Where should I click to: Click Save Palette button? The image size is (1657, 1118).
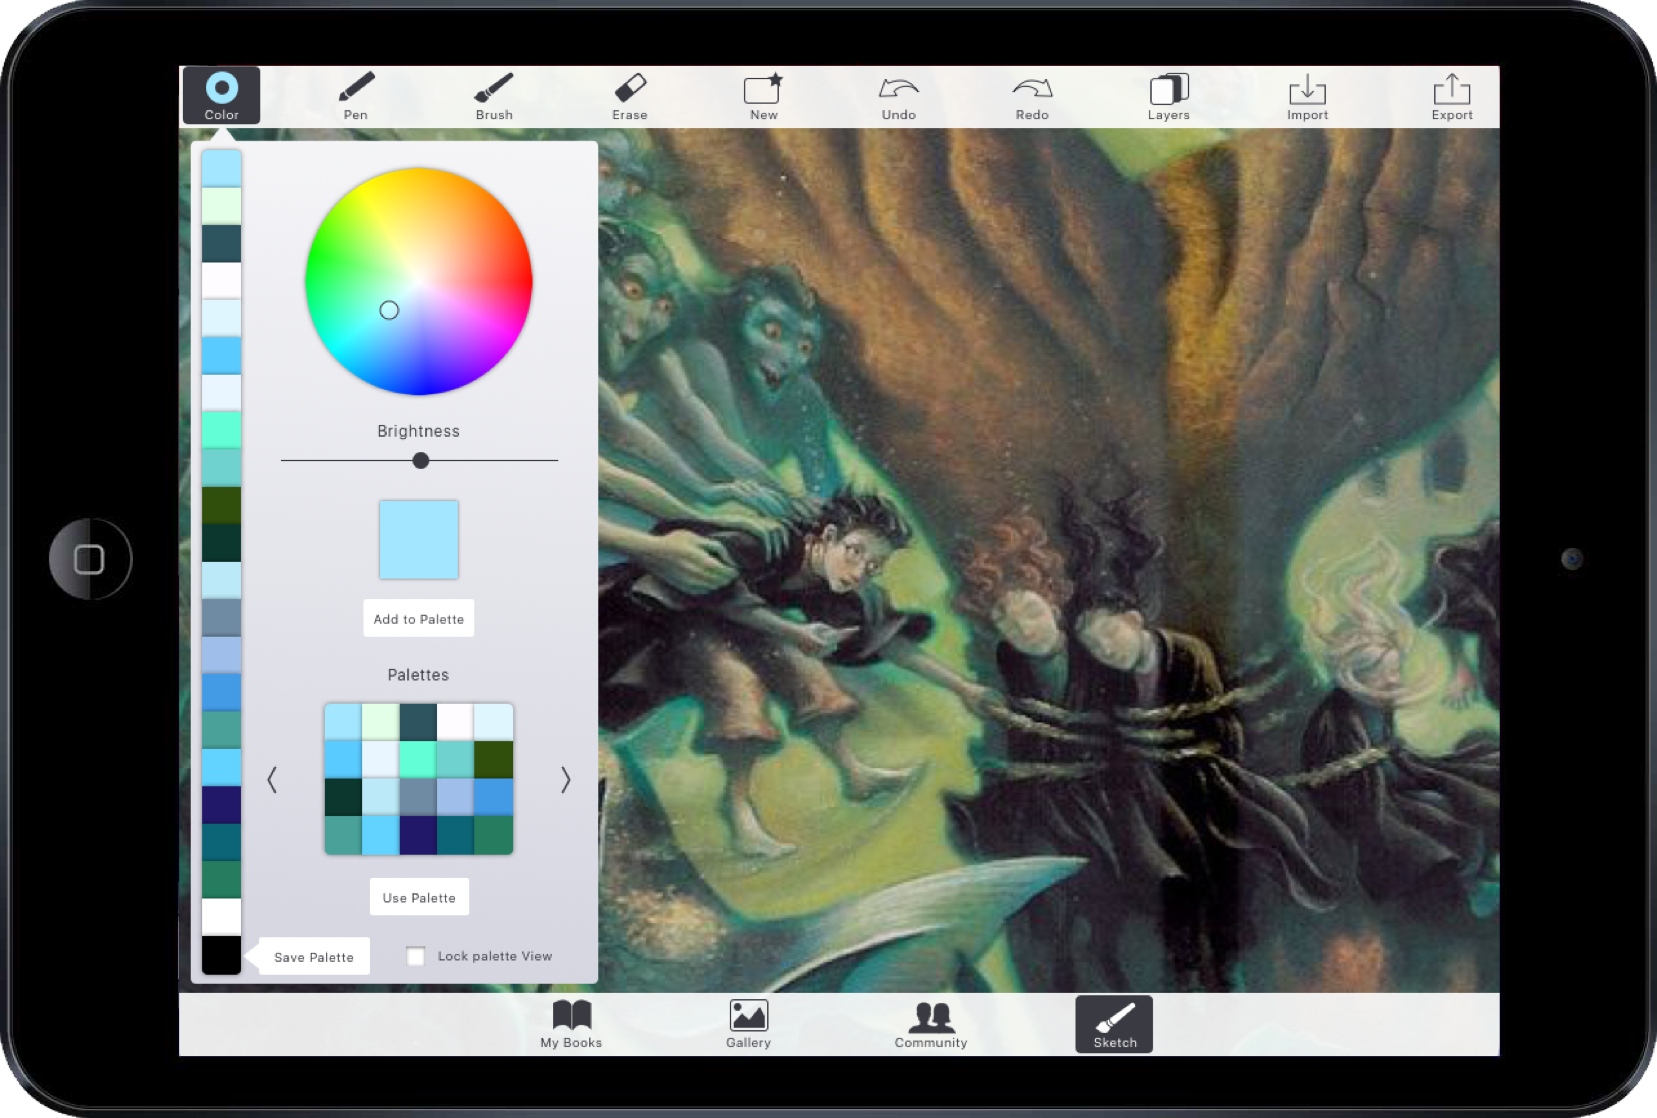tap(313, 957)
